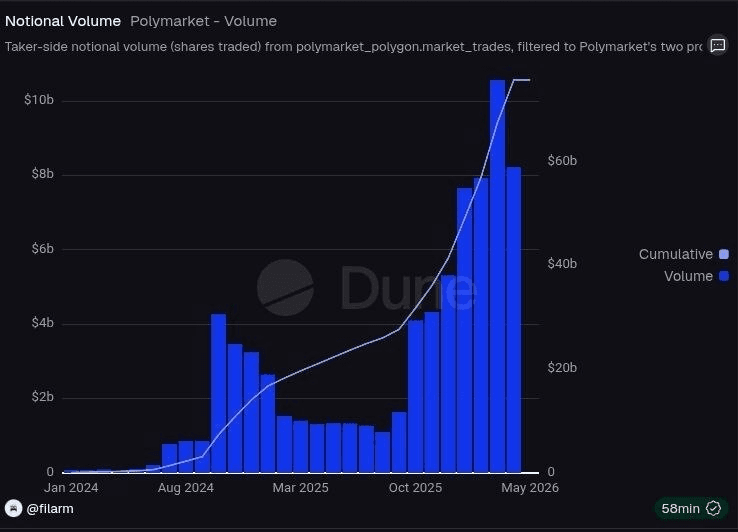Click the Polymarket - Volume query link

[203, 21]
